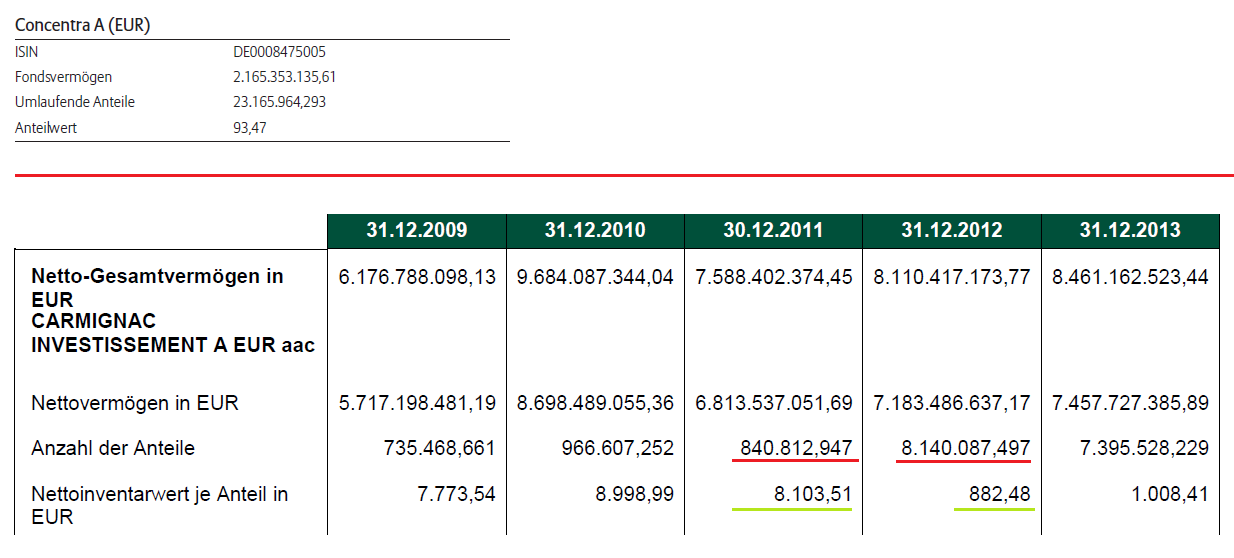Click the Anteilwert value 93,47

[250, 127]
